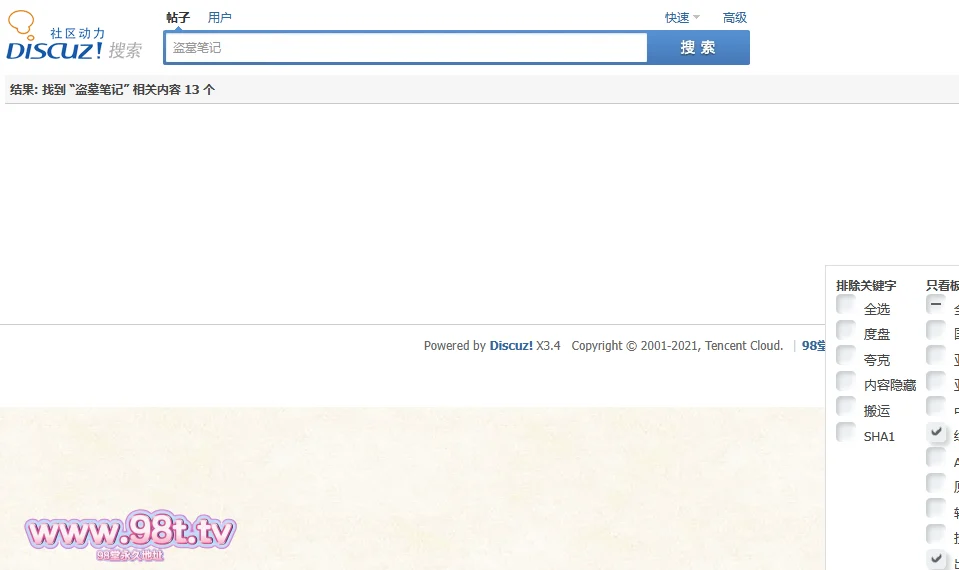The width and height of the screenshot is (959, 570).
Task: Uncheck the upper checked box in 只看板块 column
Action: click(x=936, y=433)
